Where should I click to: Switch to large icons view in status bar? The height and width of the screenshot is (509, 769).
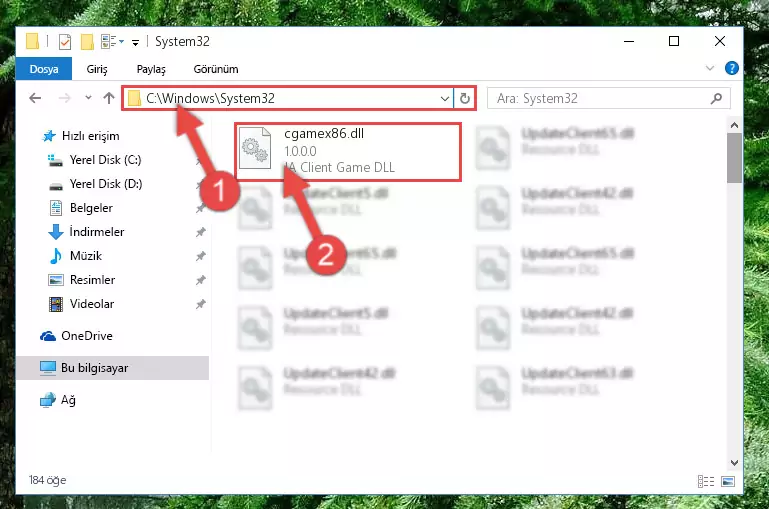pyautogui.click(x=728, y=482)
